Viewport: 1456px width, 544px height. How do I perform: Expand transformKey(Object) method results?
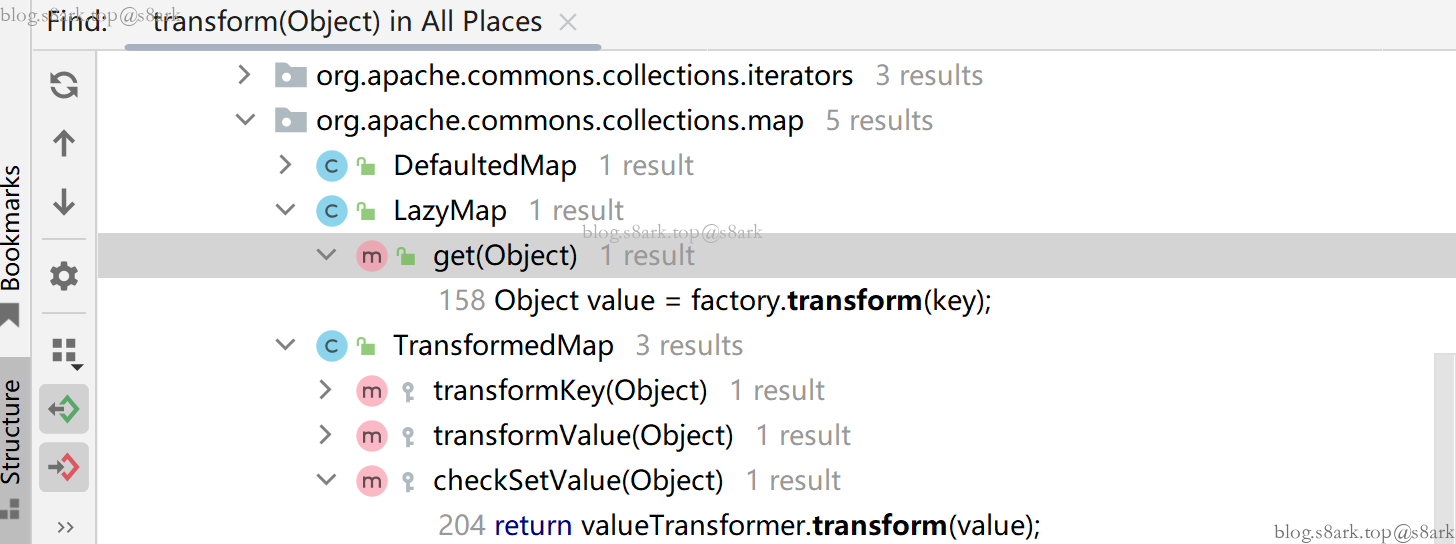click(325, 390)
